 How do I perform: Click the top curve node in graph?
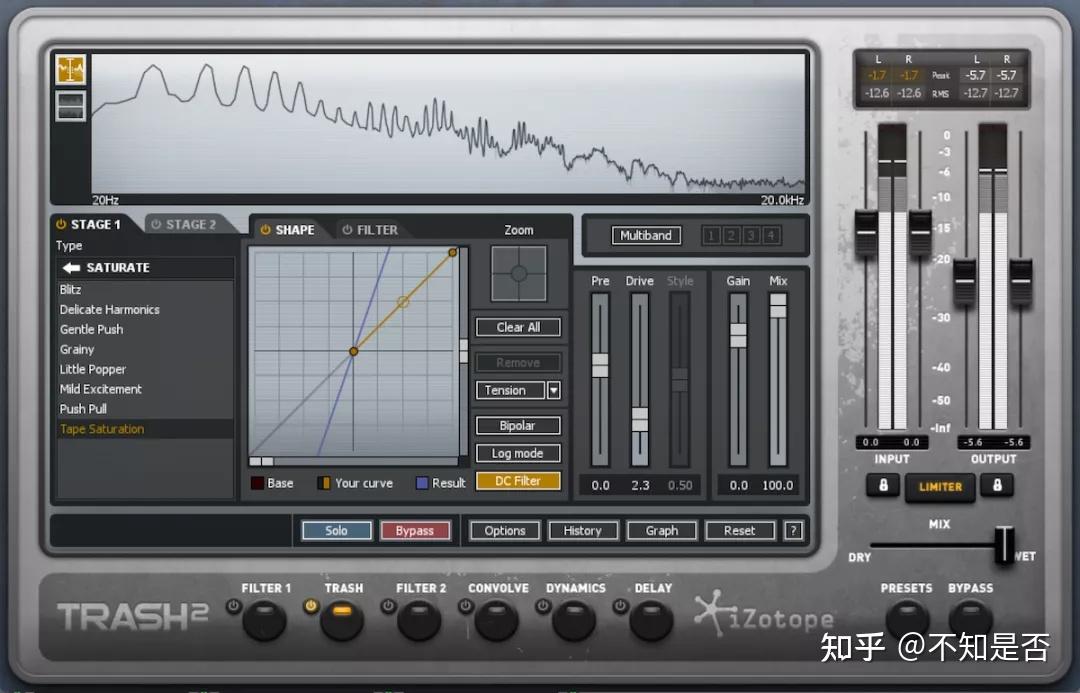tap(453, 253)
